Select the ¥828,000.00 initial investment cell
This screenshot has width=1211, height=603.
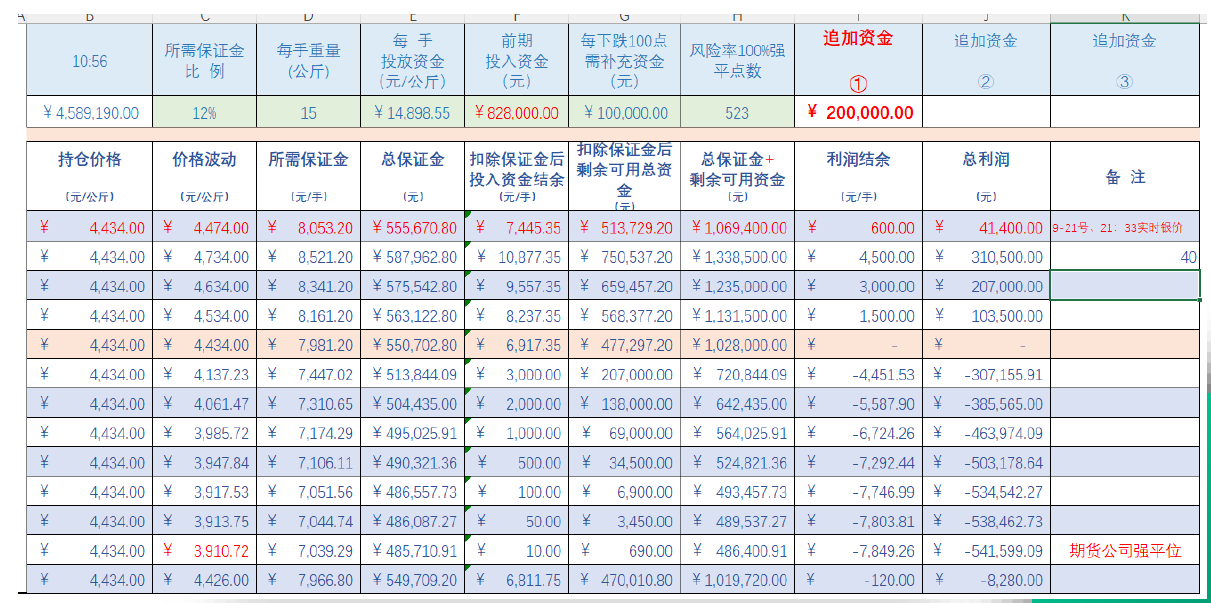[516, 113]
